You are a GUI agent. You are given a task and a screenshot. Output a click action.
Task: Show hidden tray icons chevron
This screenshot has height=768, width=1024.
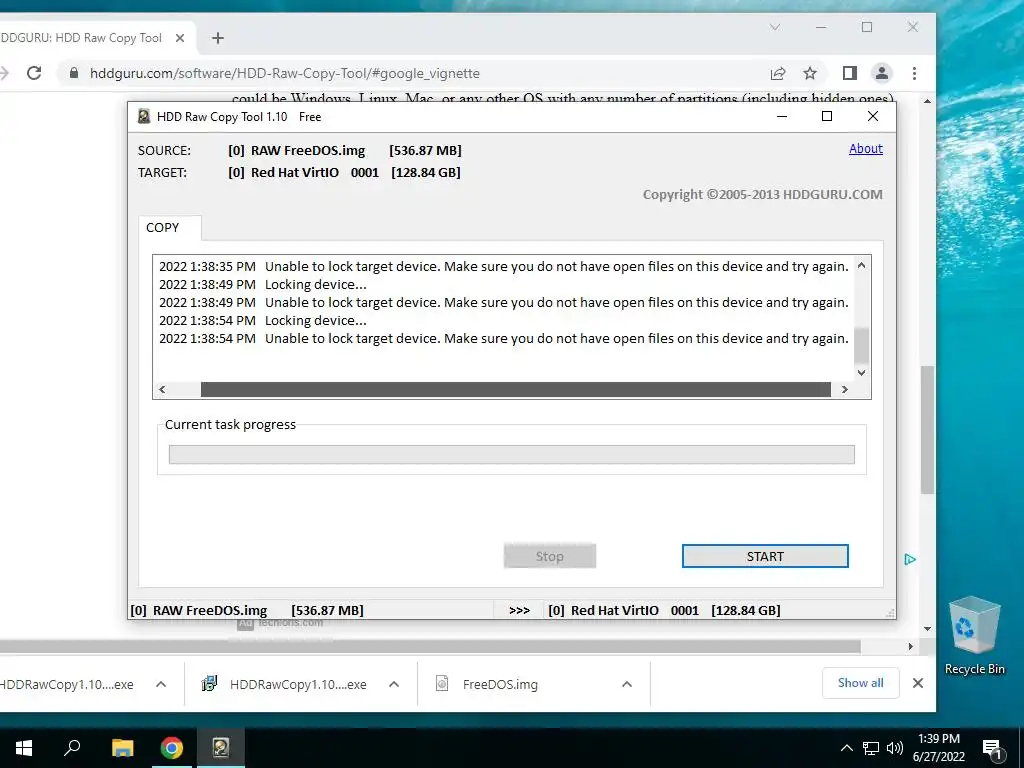[846, 748]
